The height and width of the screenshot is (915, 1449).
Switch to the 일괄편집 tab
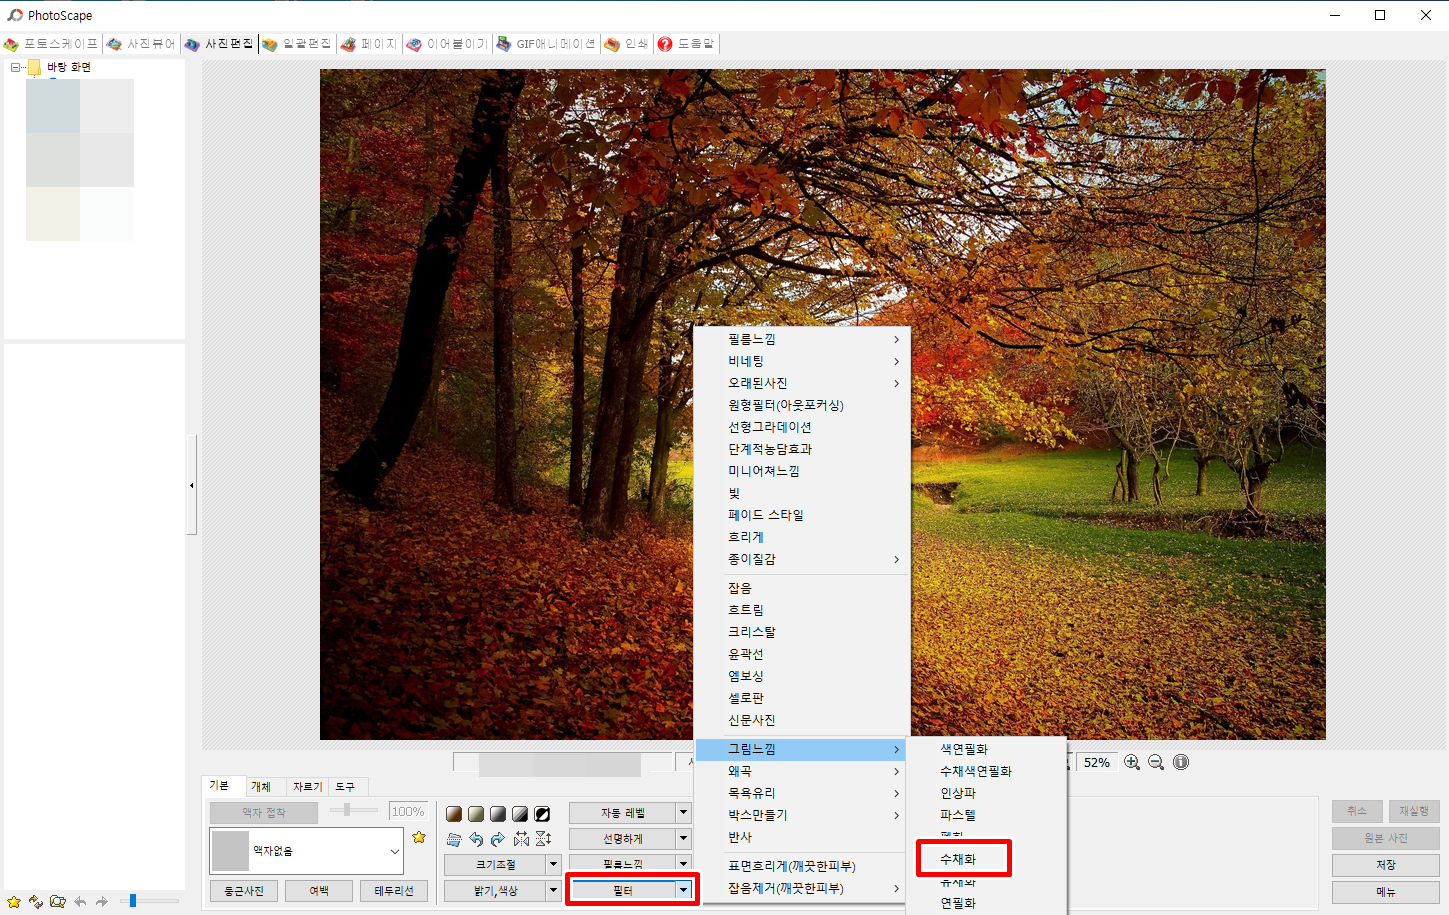[x=297, y=44]
